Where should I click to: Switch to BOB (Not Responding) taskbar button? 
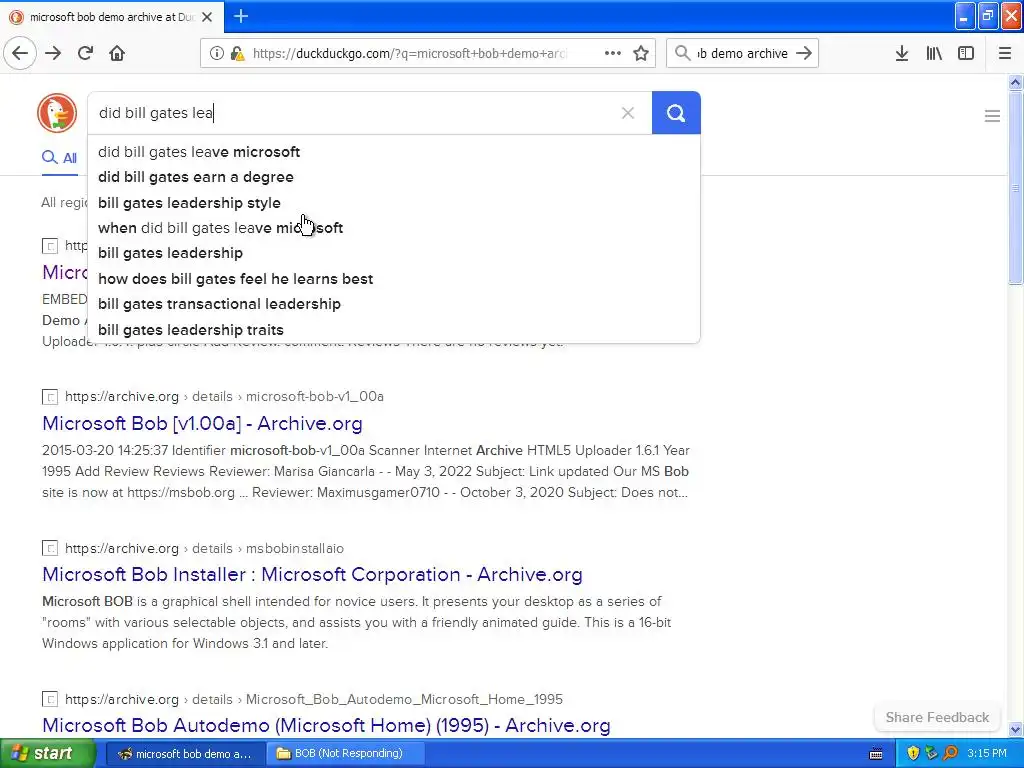[x=345, y=754]
